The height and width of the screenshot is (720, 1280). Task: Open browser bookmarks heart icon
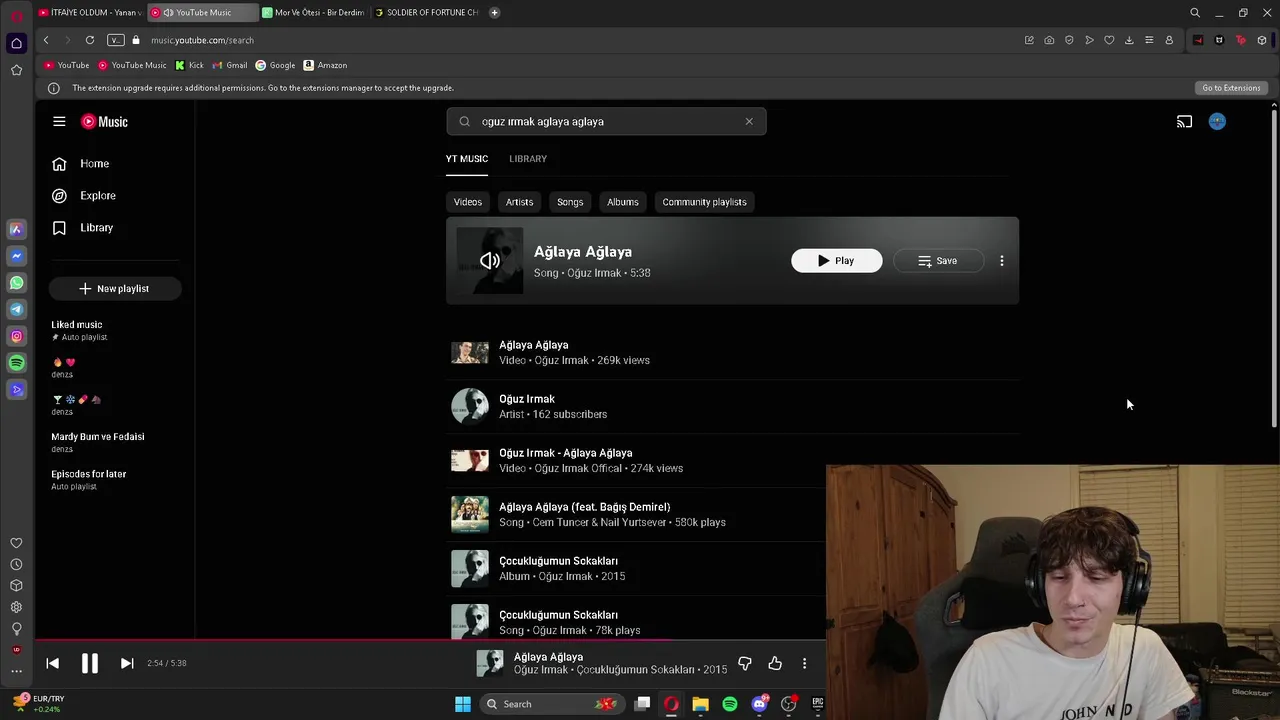pyautogui.click(x=1109, y=40)
